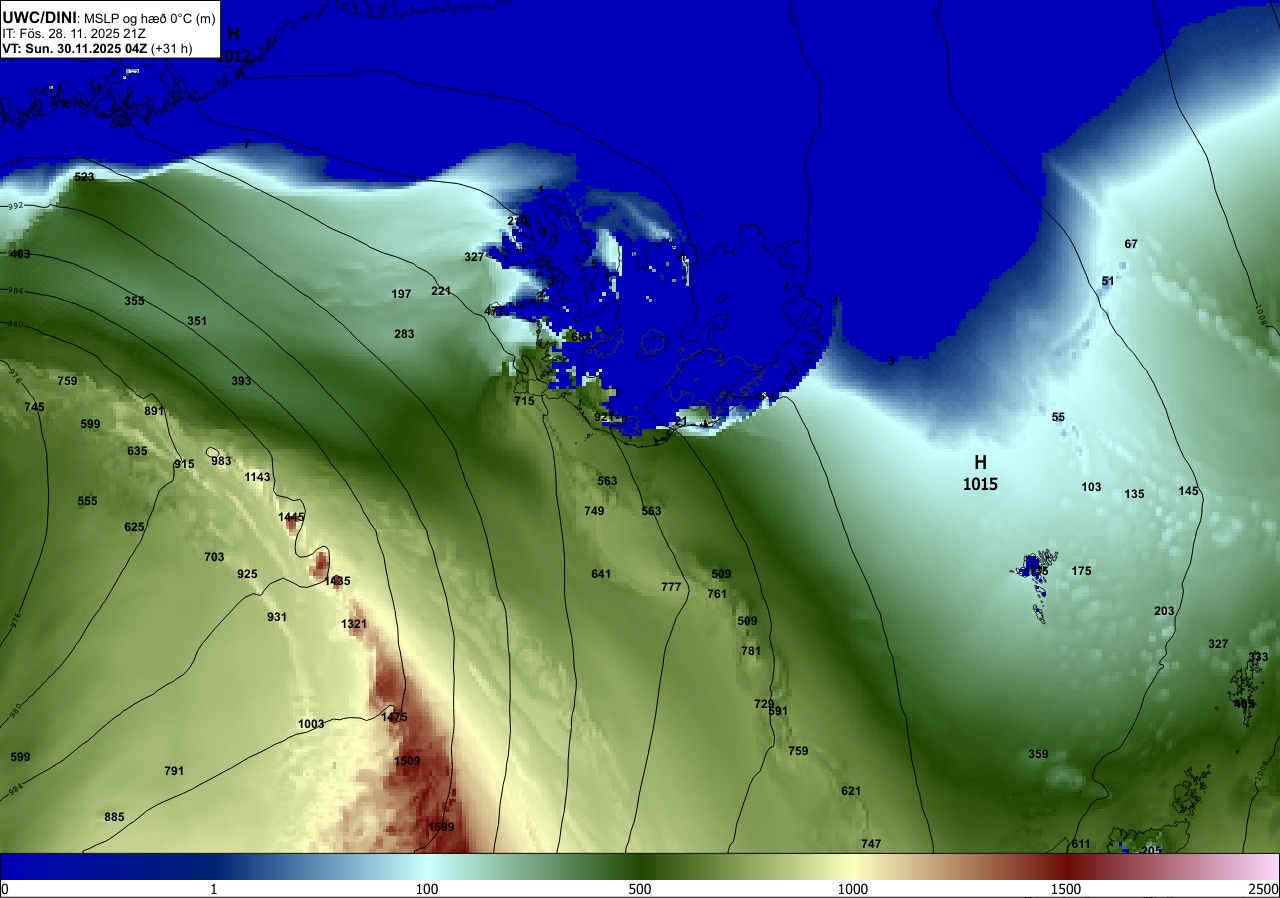The height and width of the screenshot is (898, 1280).
Task: Click the high pressure label '1015'
Action: point(981,485)
